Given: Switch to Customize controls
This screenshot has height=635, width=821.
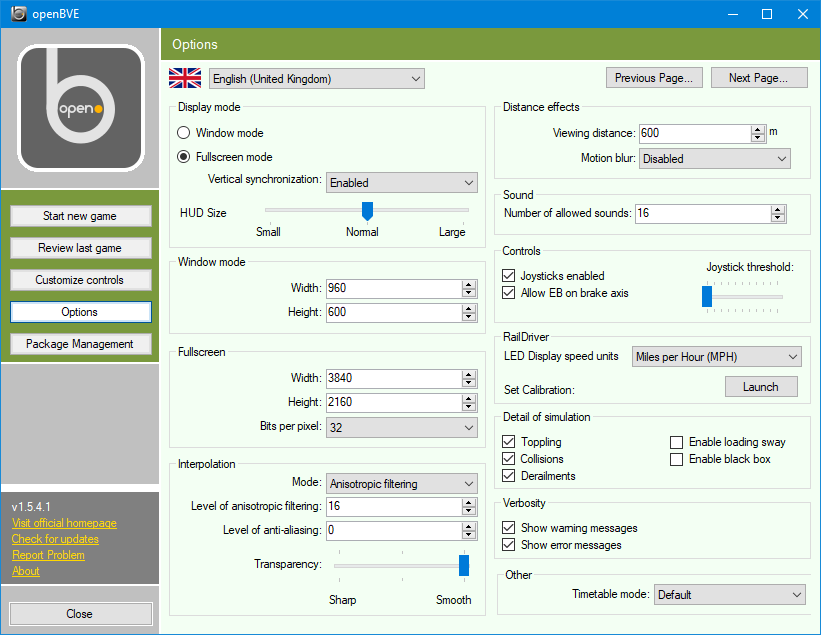Looking at the screenshot, I should [80, 280].
